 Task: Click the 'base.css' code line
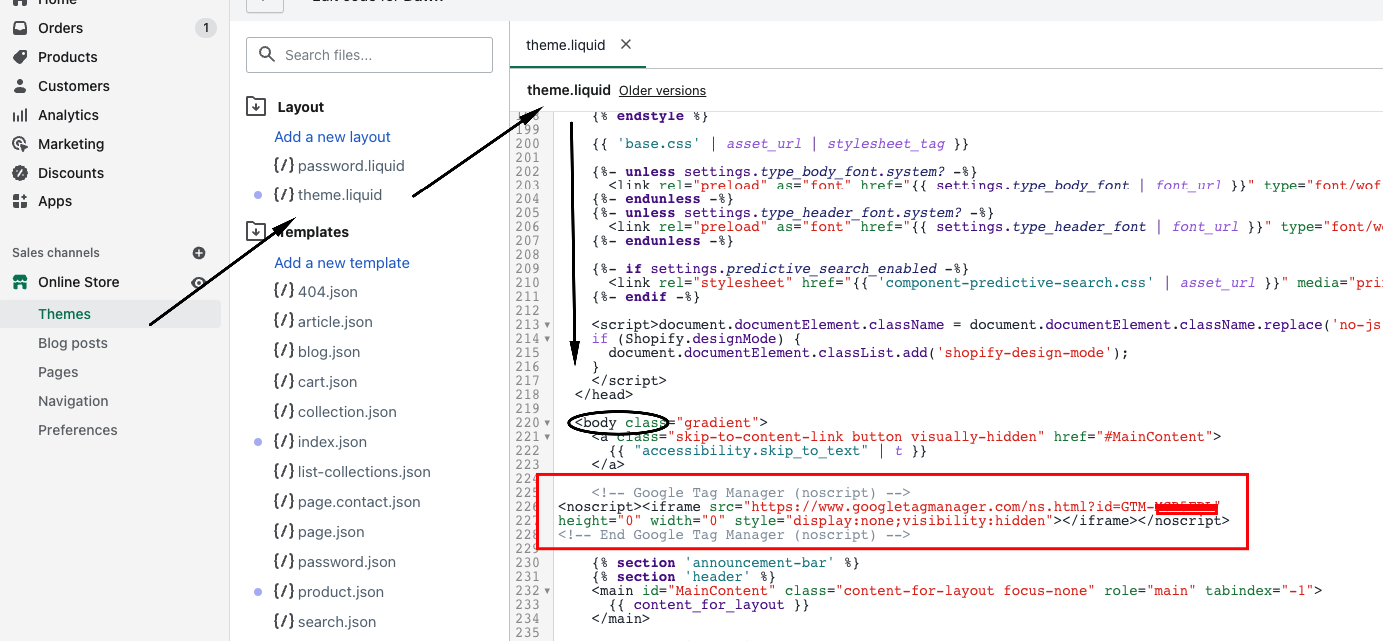point(781,144)
